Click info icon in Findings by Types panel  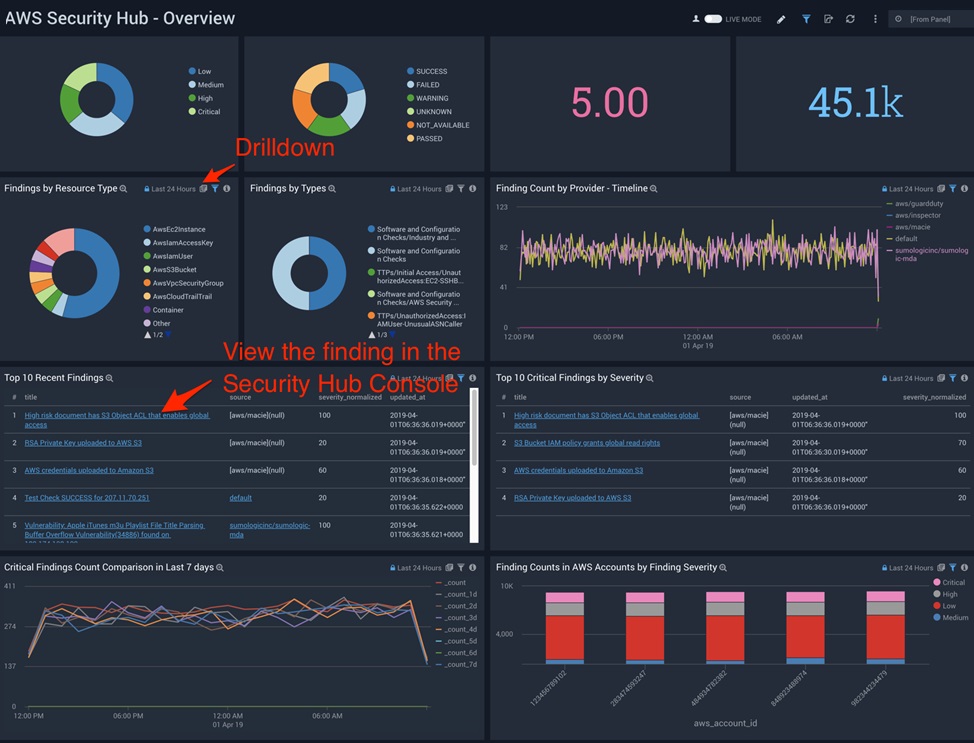(473, 189)
